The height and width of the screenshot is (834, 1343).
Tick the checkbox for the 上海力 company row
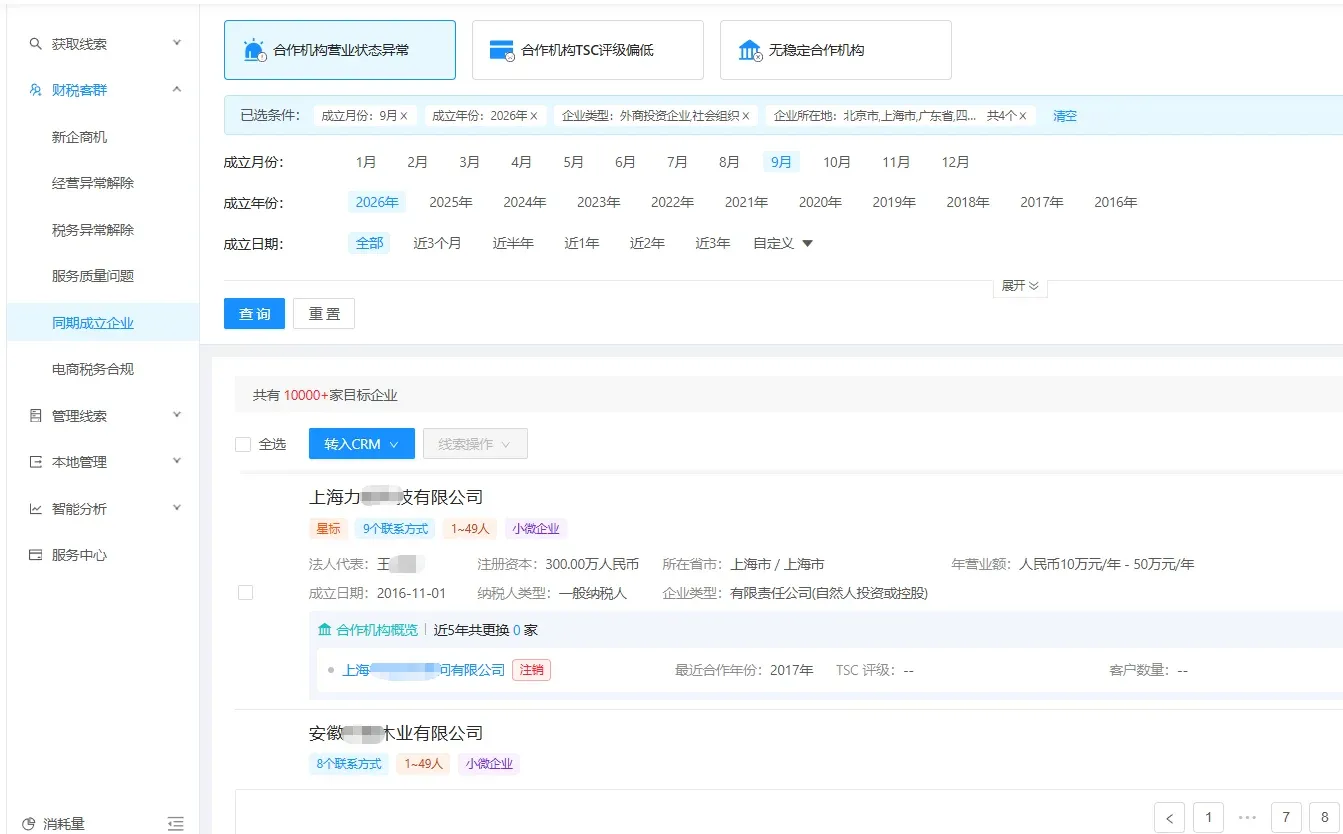pyautogui.click(x=245, y=593)
